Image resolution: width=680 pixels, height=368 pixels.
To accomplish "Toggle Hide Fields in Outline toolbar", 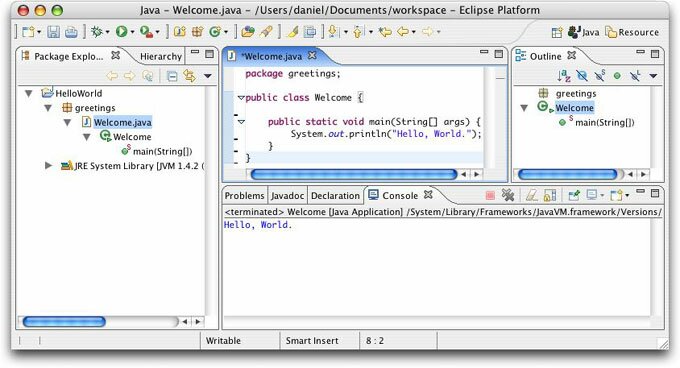I will (582, 76).
